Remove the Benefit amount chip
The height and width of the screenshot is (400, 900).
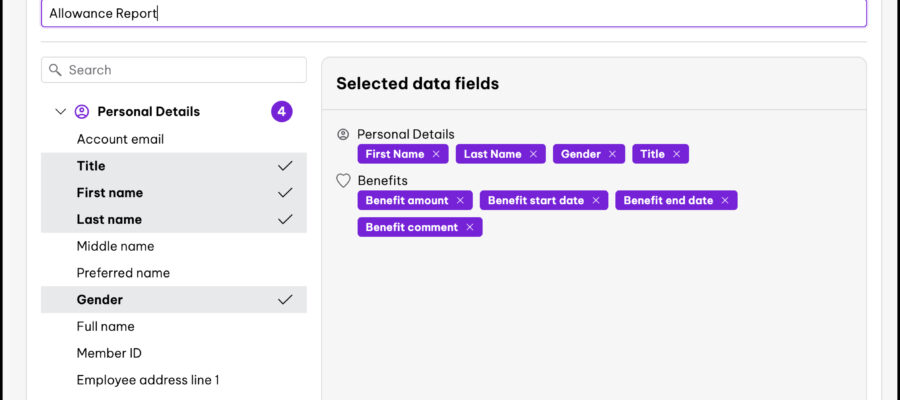[x=460, y=200]
